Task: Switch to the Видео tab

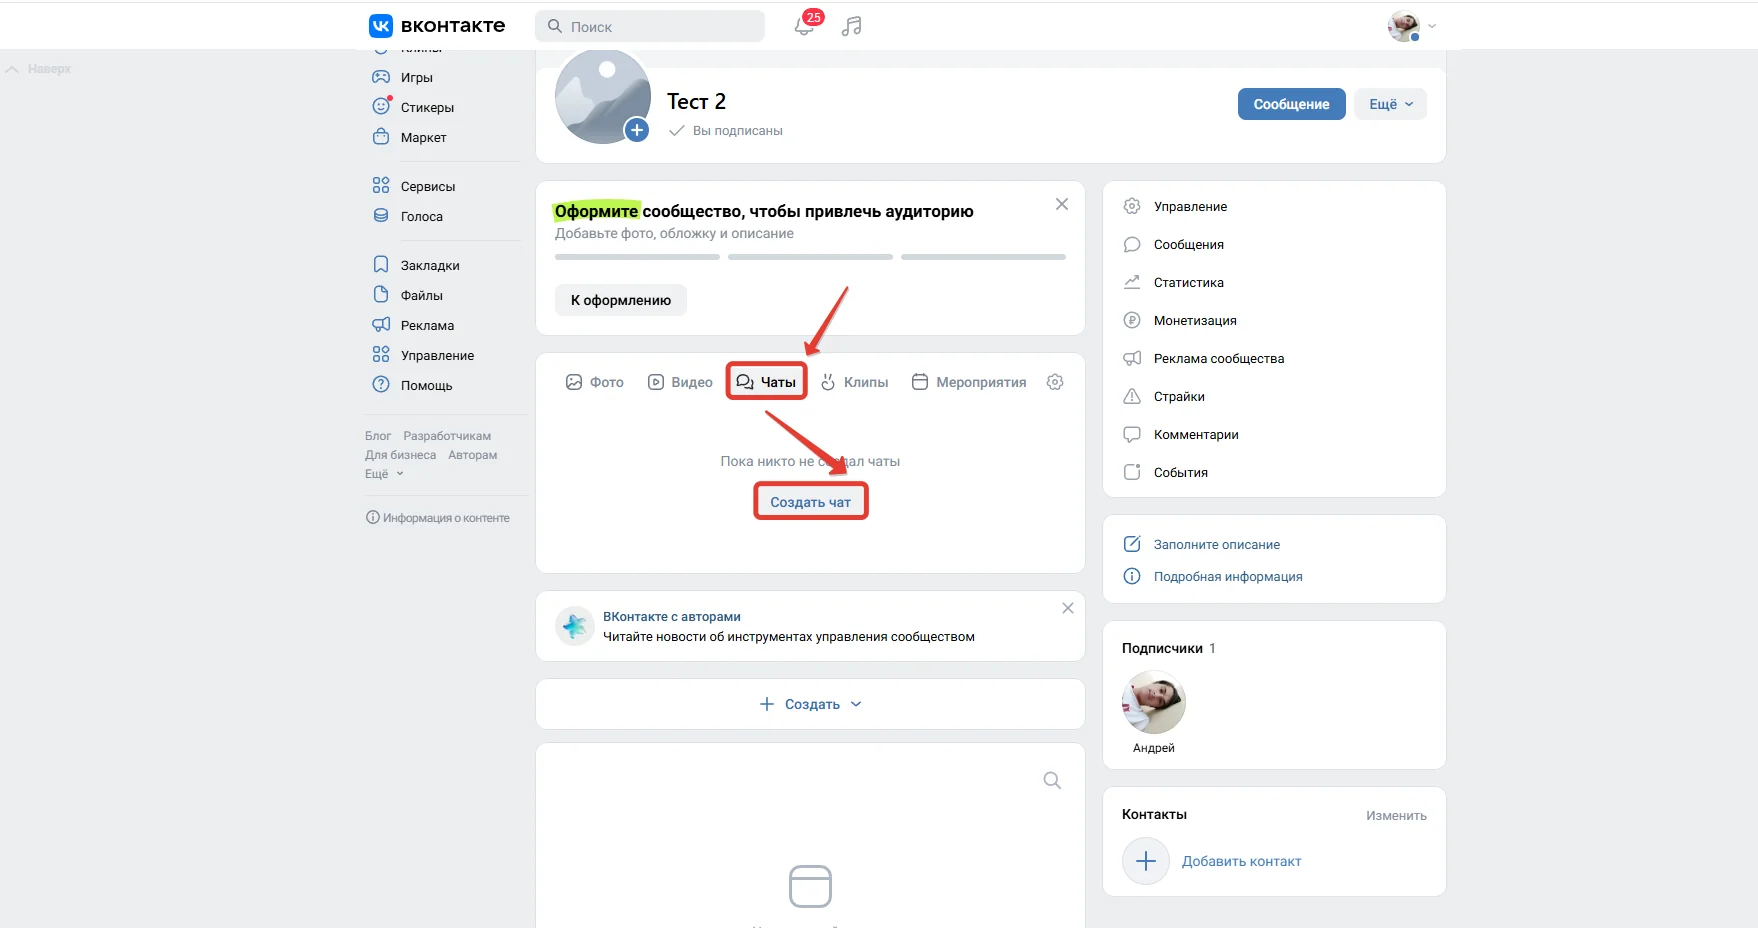Action: 680,382
